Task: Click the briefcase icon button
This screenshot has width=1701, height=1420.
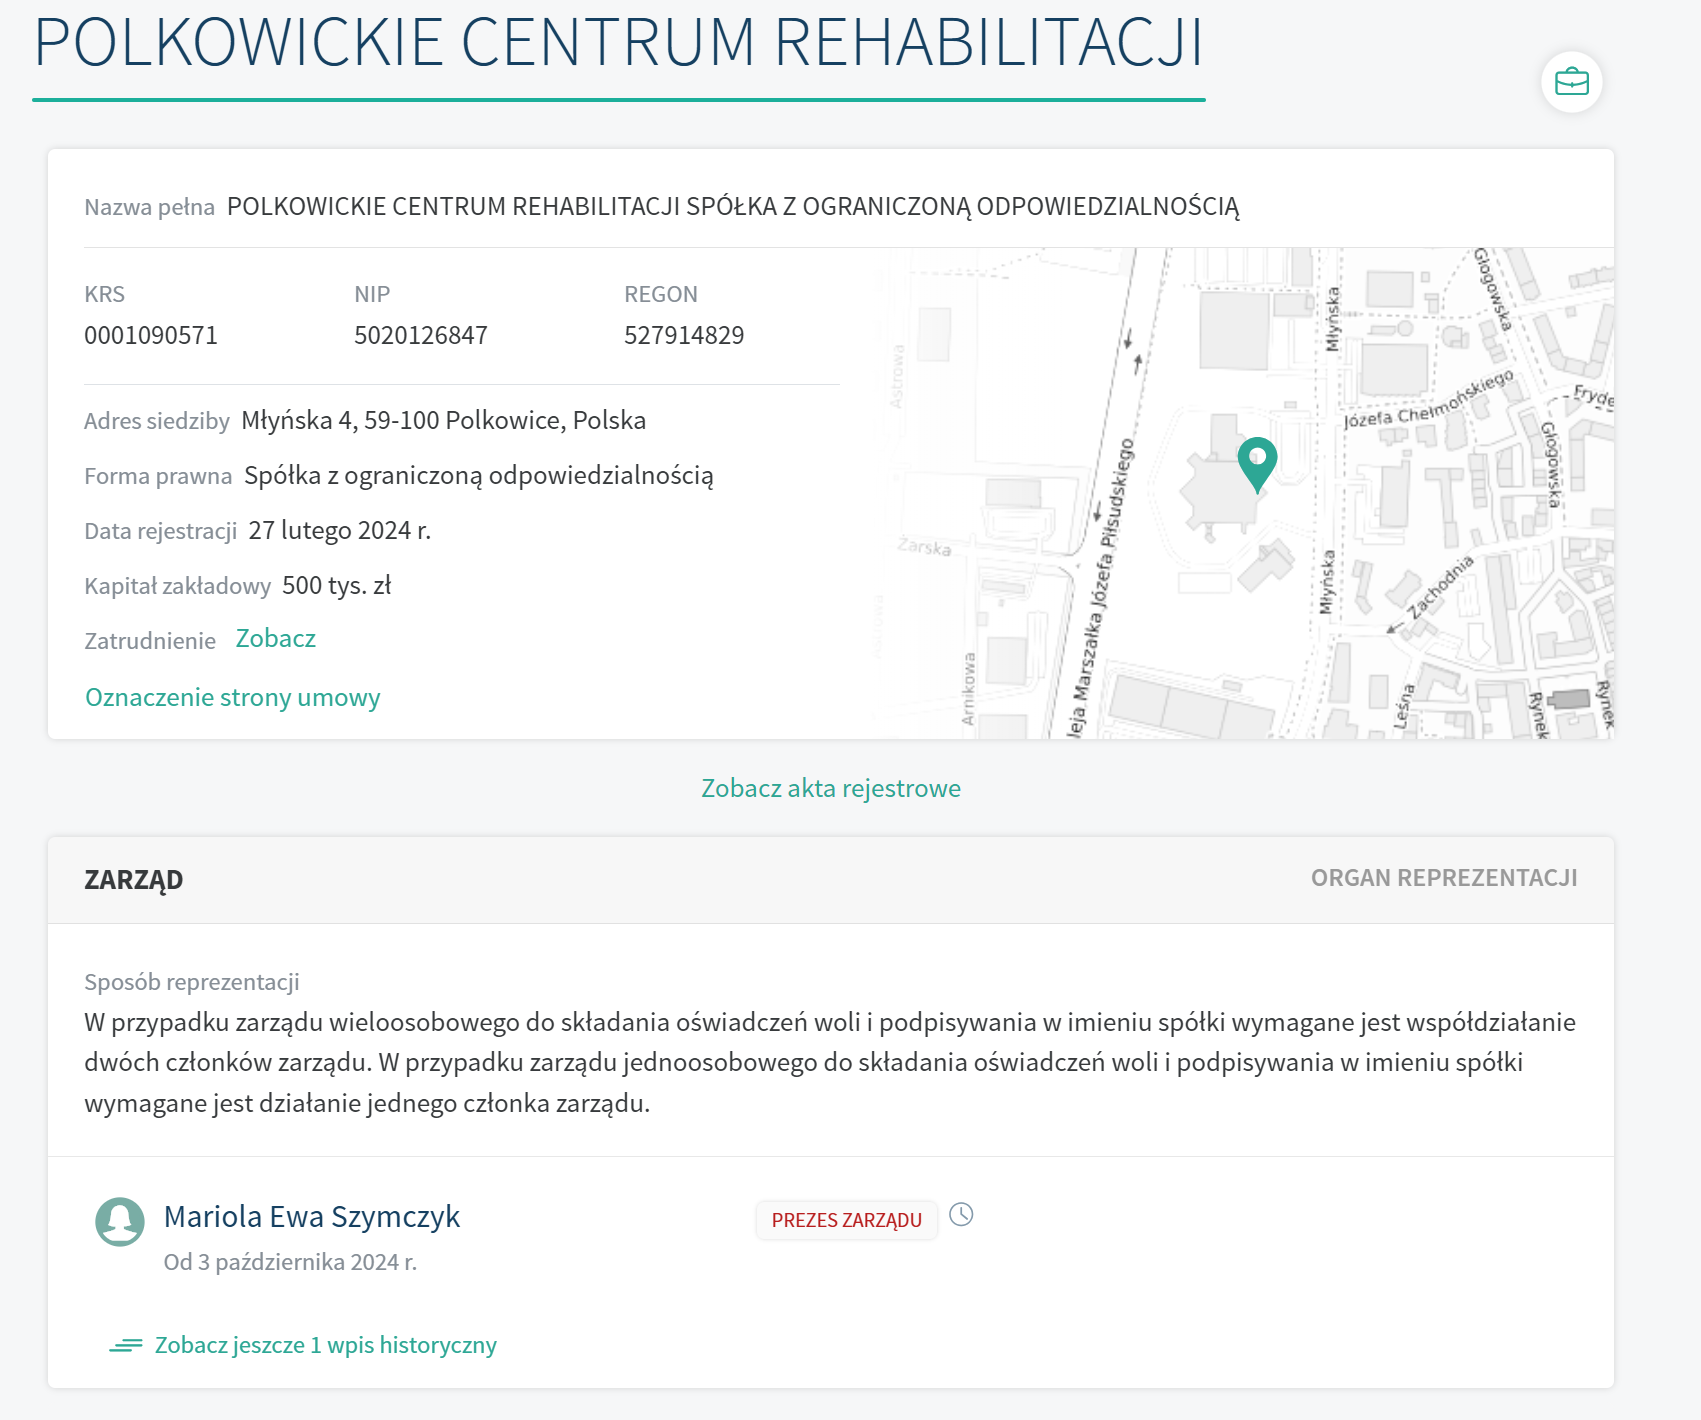Action: (1571, 82)
